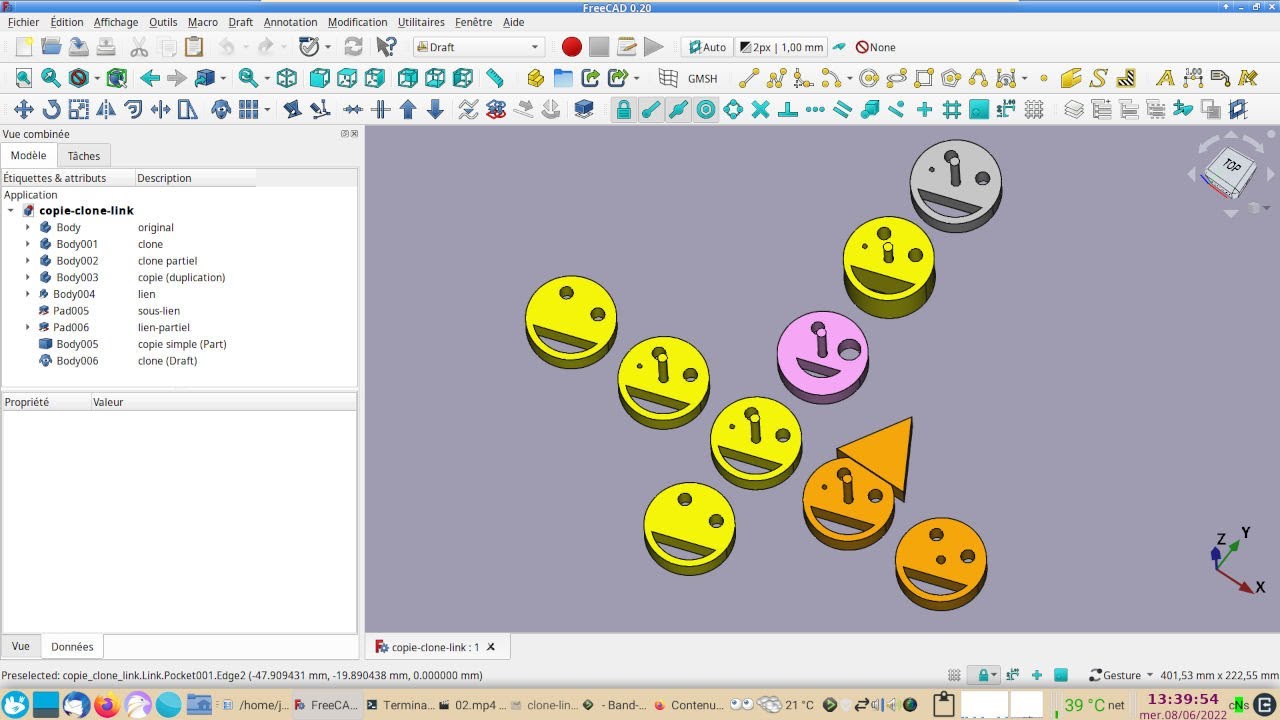
Task: Expand the Body004 lien node
Action: click(x=28, y=294)
